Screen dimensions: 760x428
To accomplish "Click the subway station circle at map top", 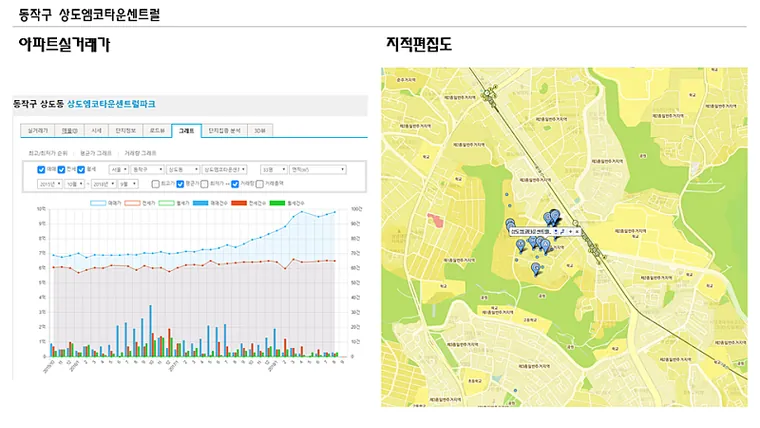I will point(487,93).
